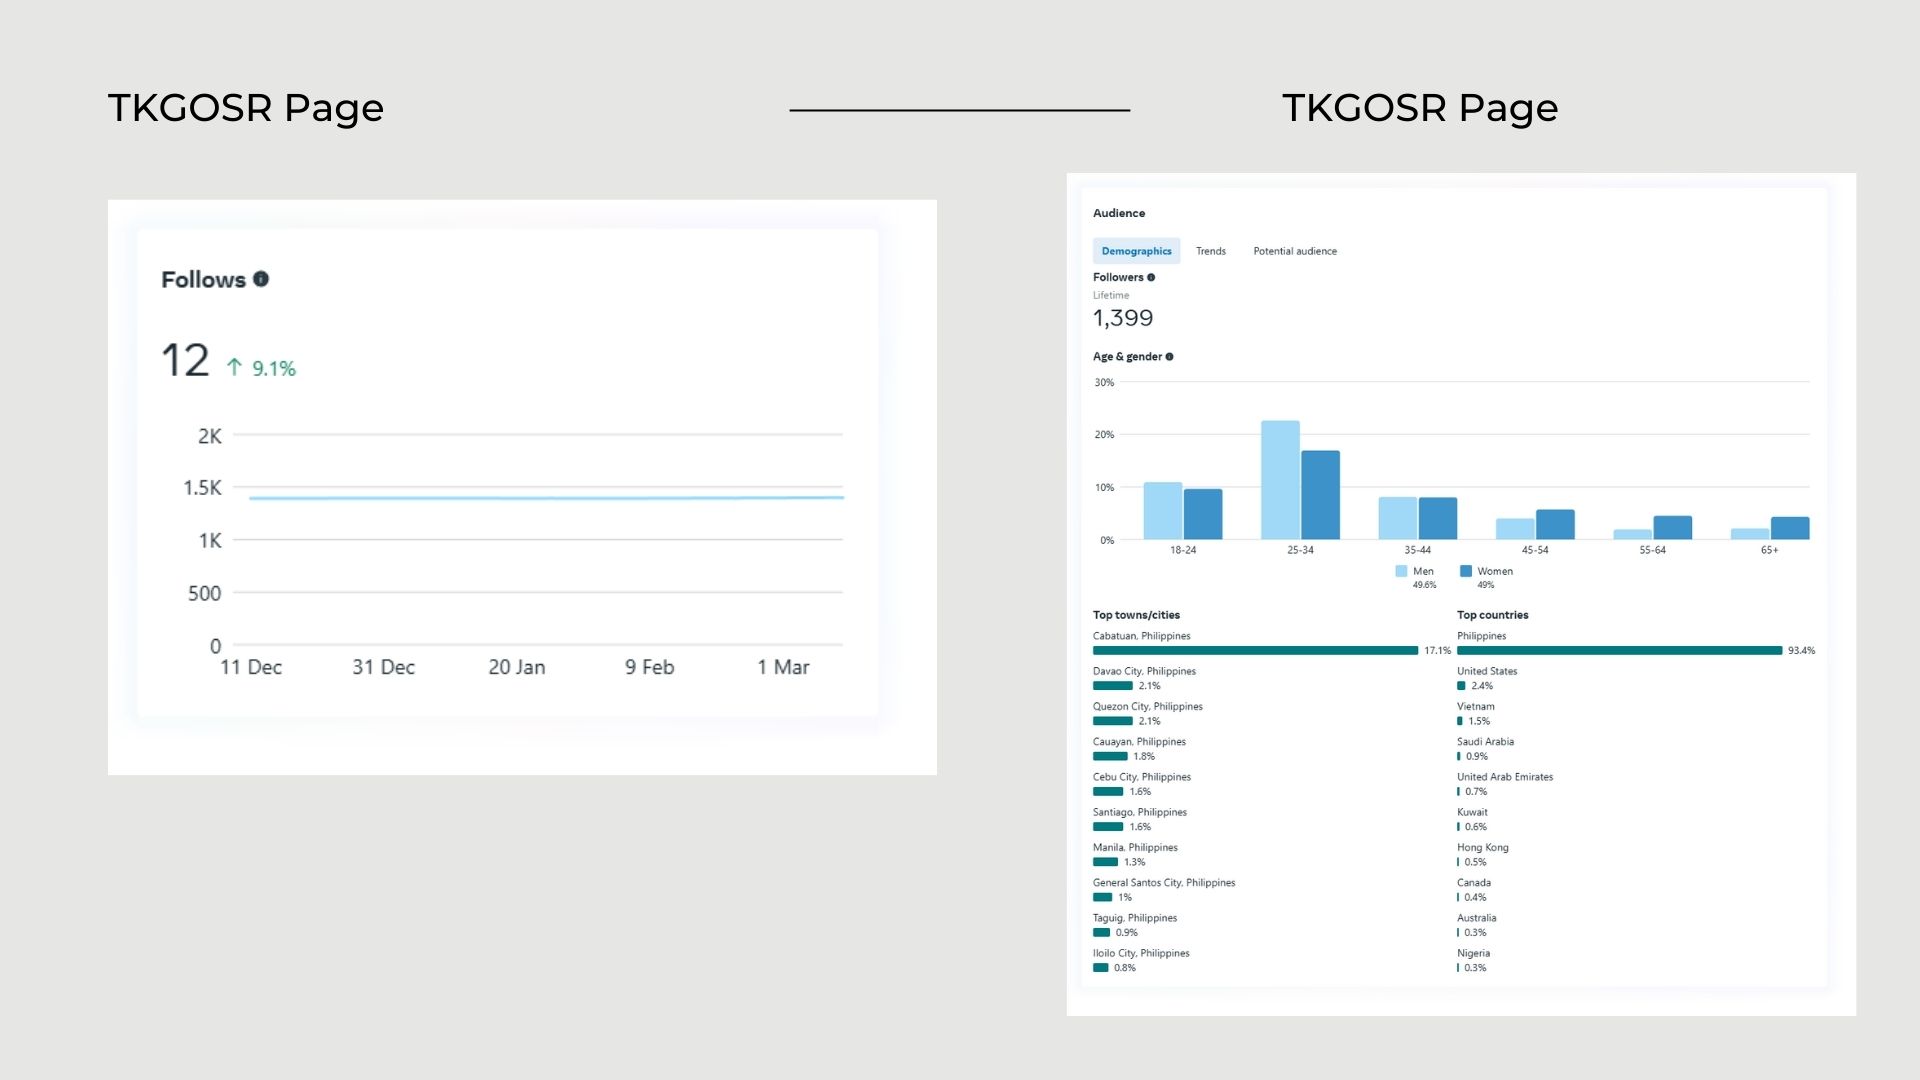Viewport: 1920px width, 1080px height.
Task: Click the Men legend color swatch
Action: point(1401,571)
